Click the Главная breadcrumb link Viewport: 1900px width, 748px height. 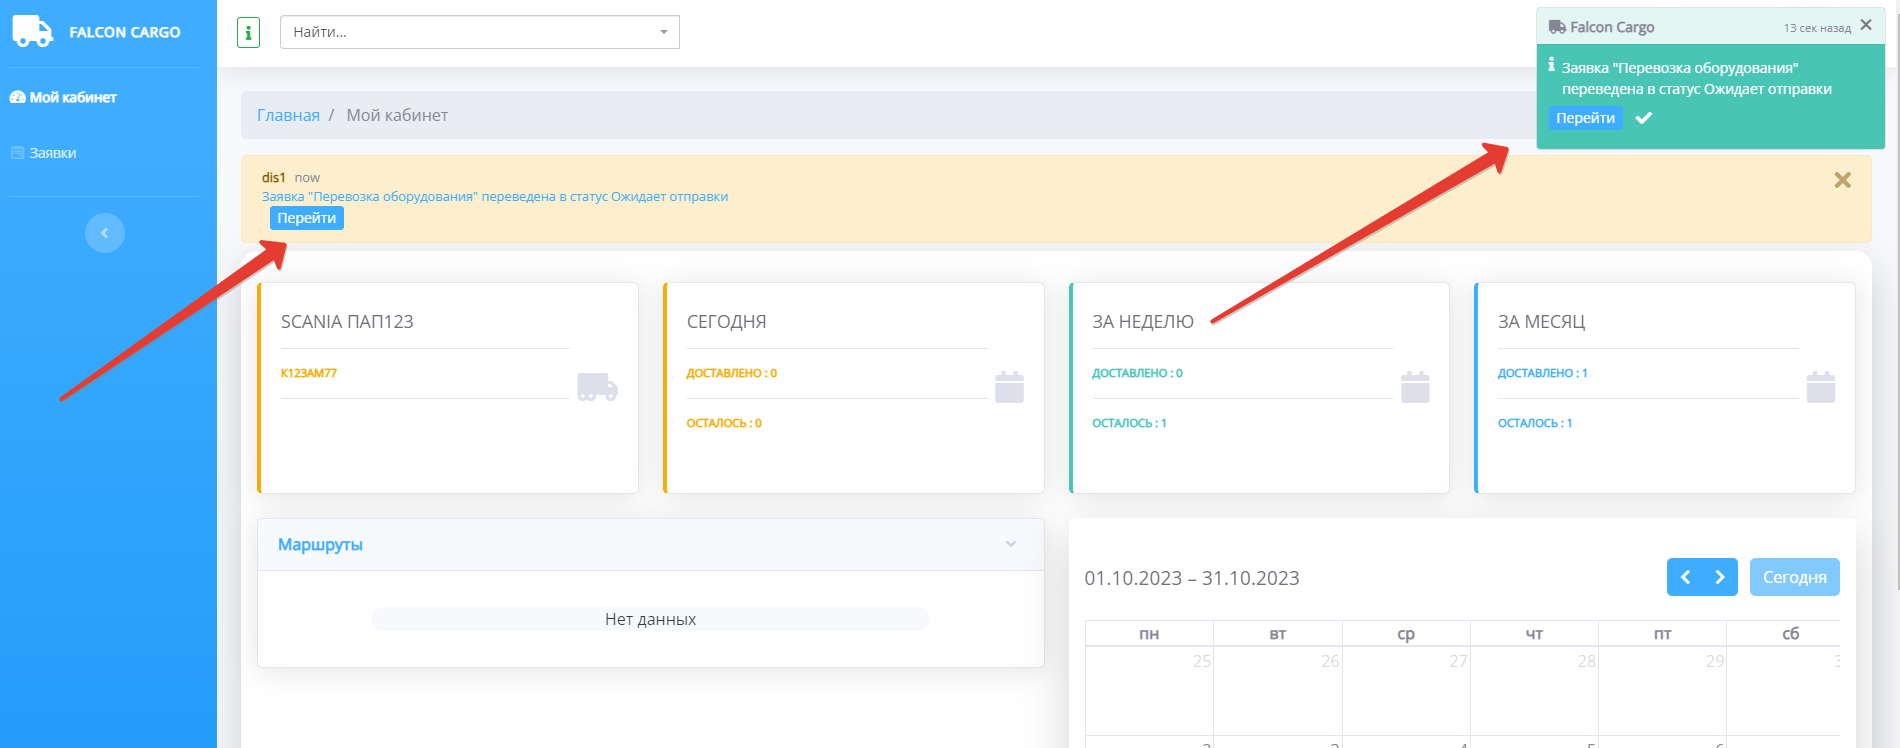tap(288, 115)
